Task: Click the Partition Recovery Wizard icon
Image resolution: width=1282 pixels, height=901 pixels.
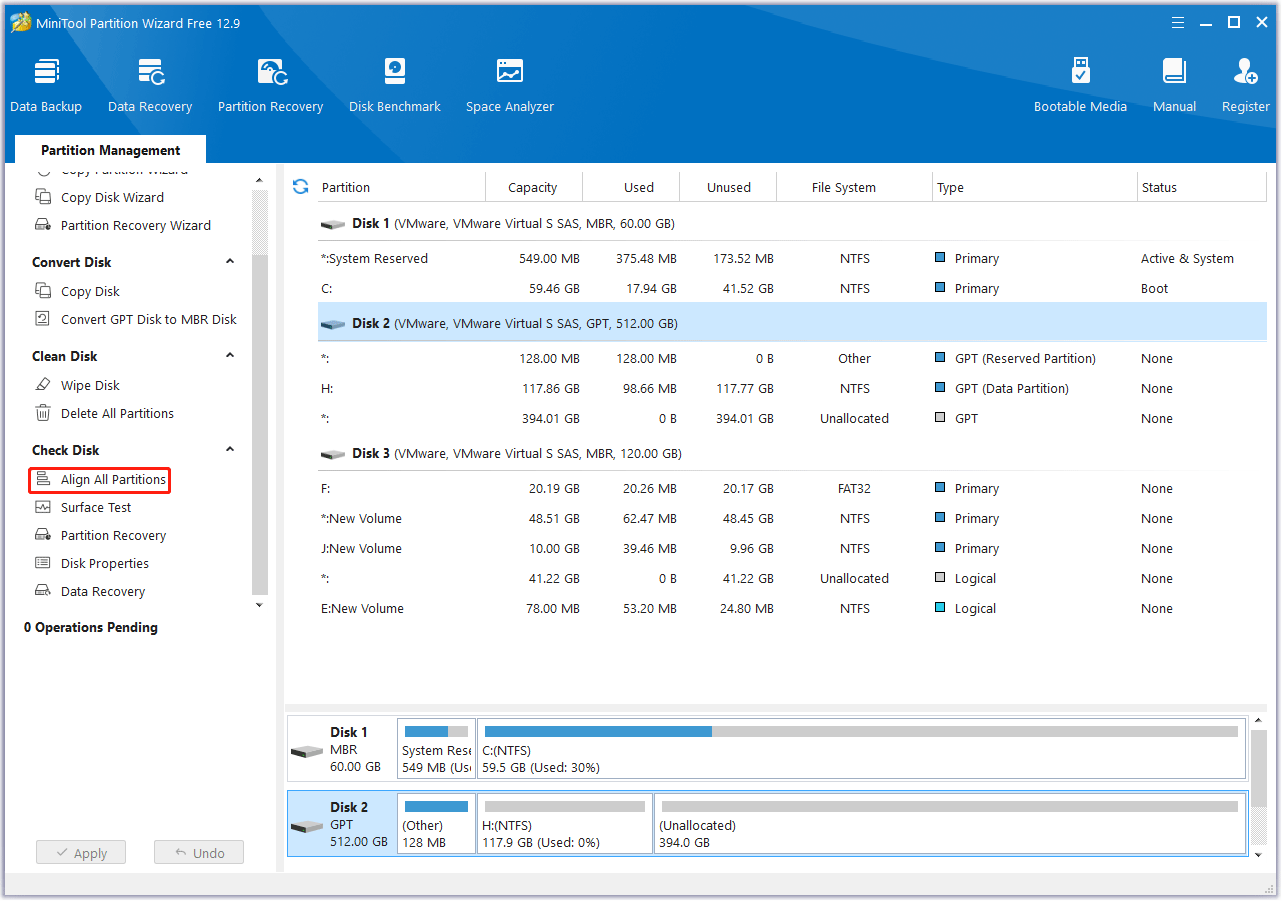Action: [43, 225]
